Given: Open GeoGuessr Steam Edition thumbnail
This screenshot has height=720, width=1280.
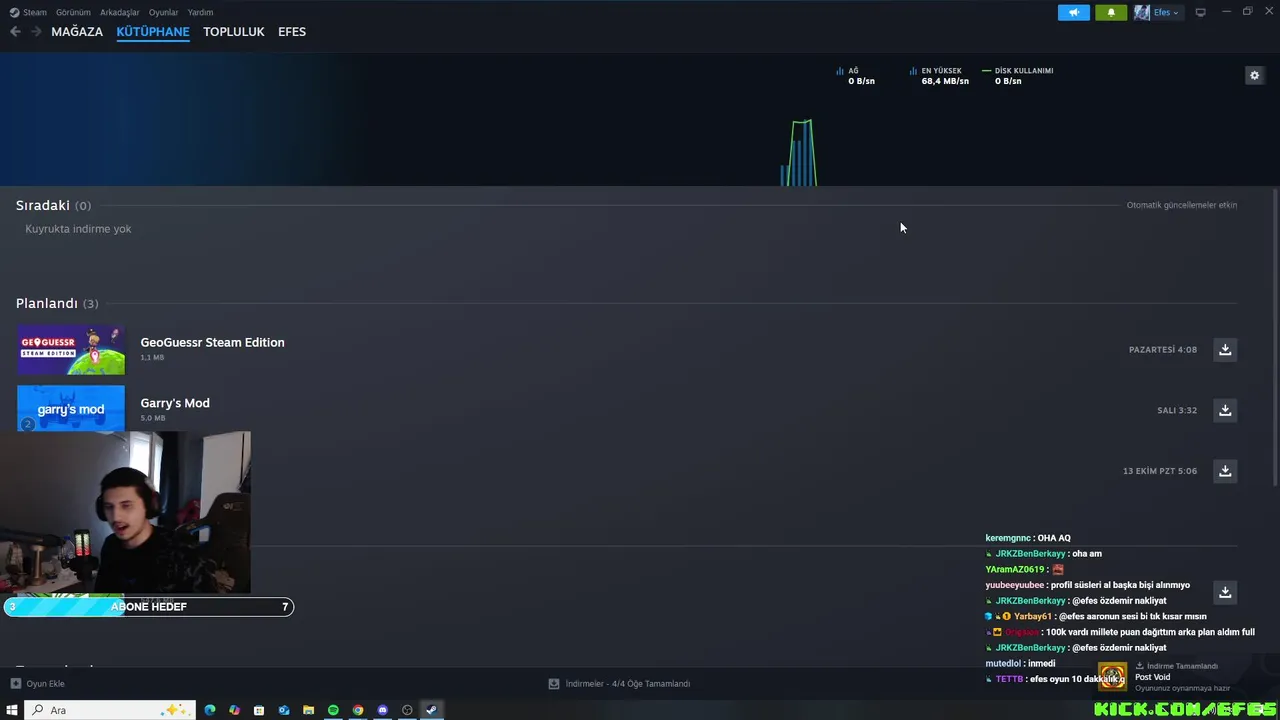Looking at the screenshot, I should click(70, 349).
